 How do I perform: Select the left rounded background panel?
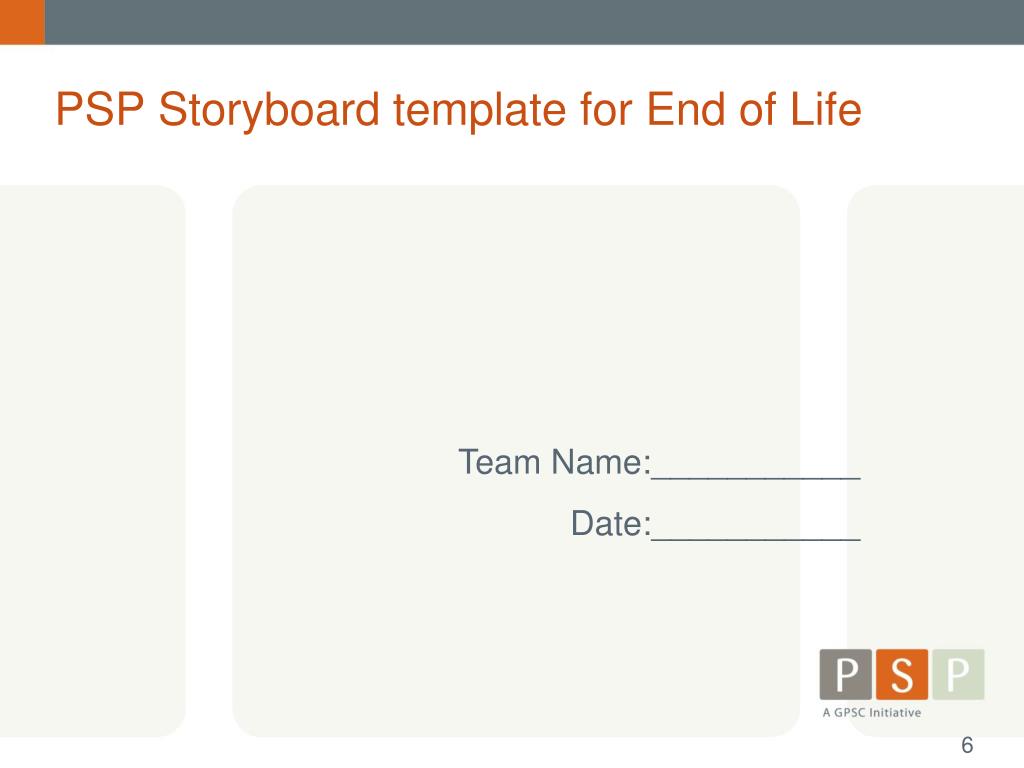pyautogui.click(x=93, y=461)
